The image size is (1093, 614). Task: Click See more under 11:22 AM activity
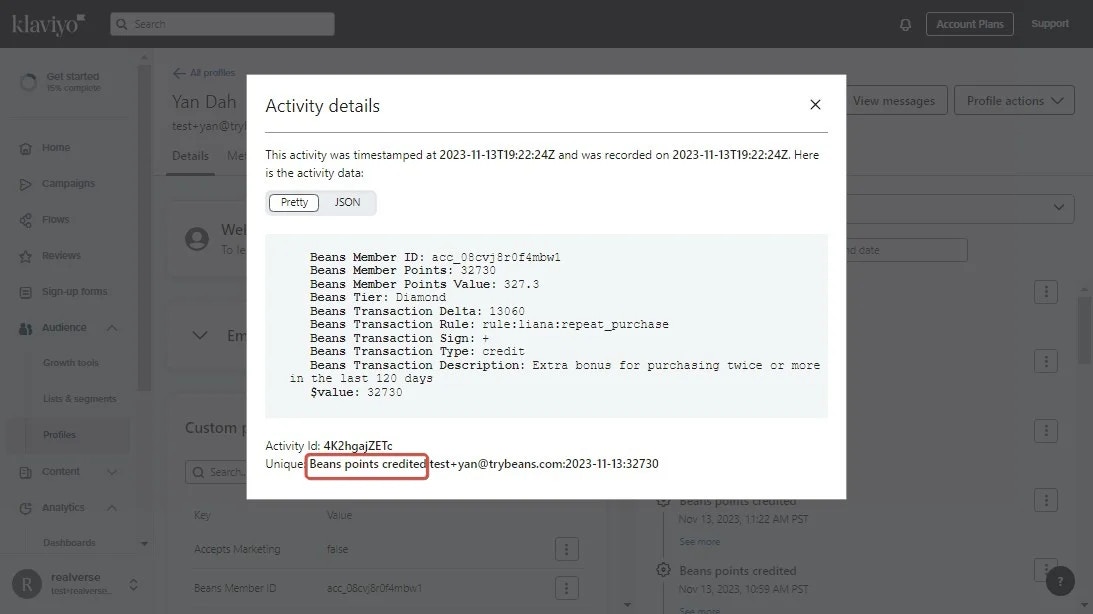[699, 542]
